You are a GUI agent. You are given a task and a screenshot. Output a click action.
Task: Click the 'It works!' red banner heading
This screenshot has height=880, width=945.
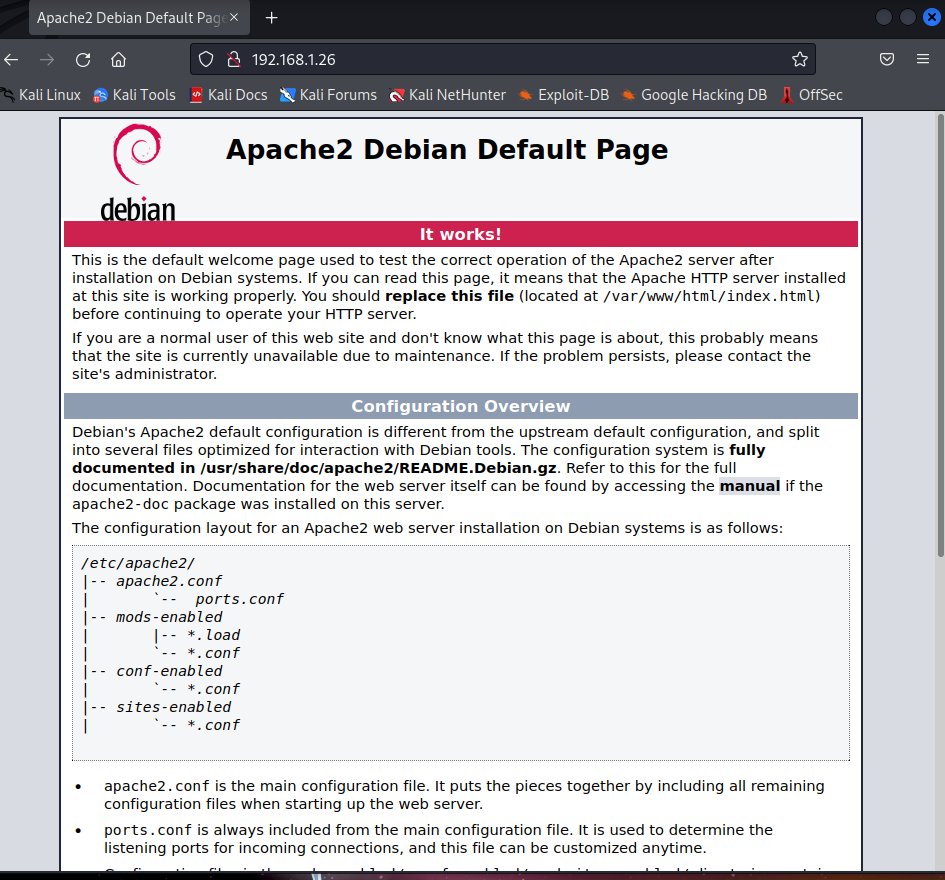(460, 234)
